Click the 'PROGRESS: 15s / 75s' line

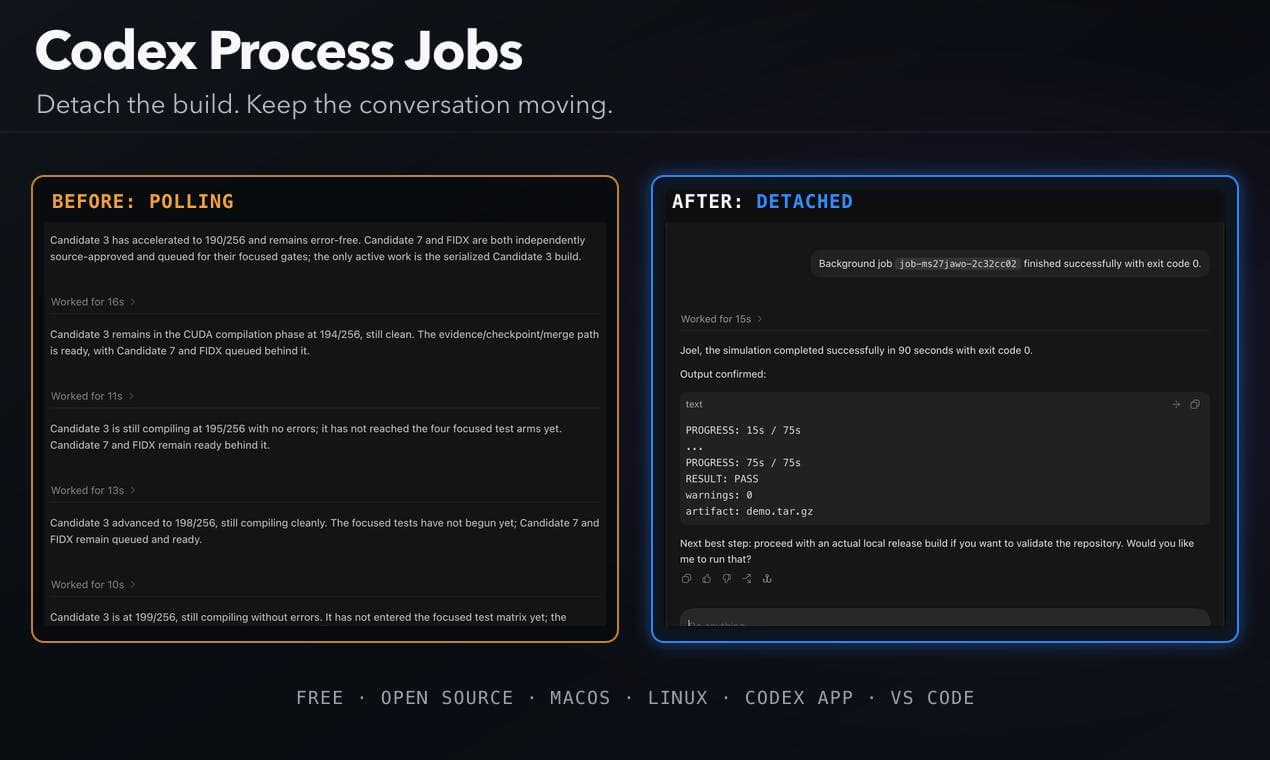click(x=743, y=431)
